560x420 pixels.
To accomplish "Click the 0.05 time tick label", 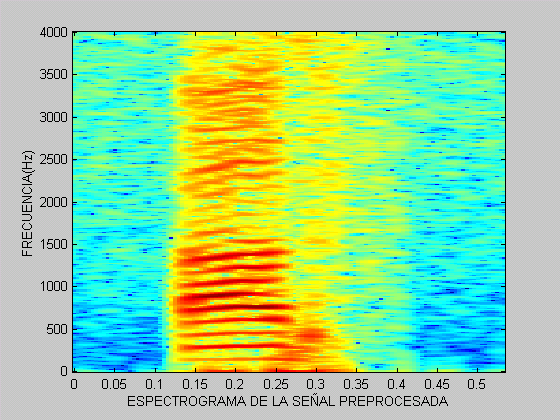I will [x=114, y=385].
